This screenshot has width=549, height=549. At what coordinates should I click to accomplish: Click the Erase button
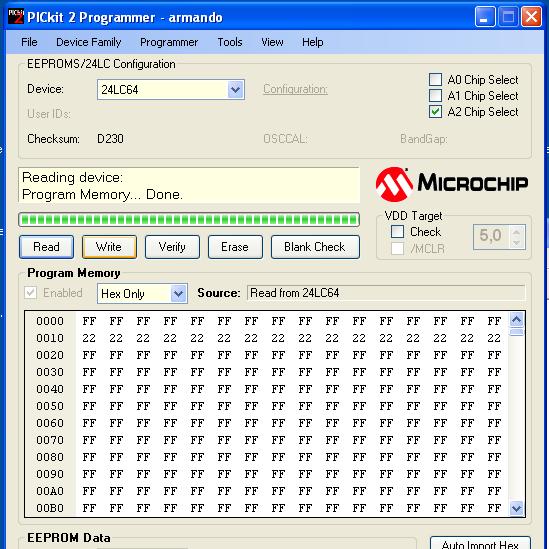click(235, 247)
